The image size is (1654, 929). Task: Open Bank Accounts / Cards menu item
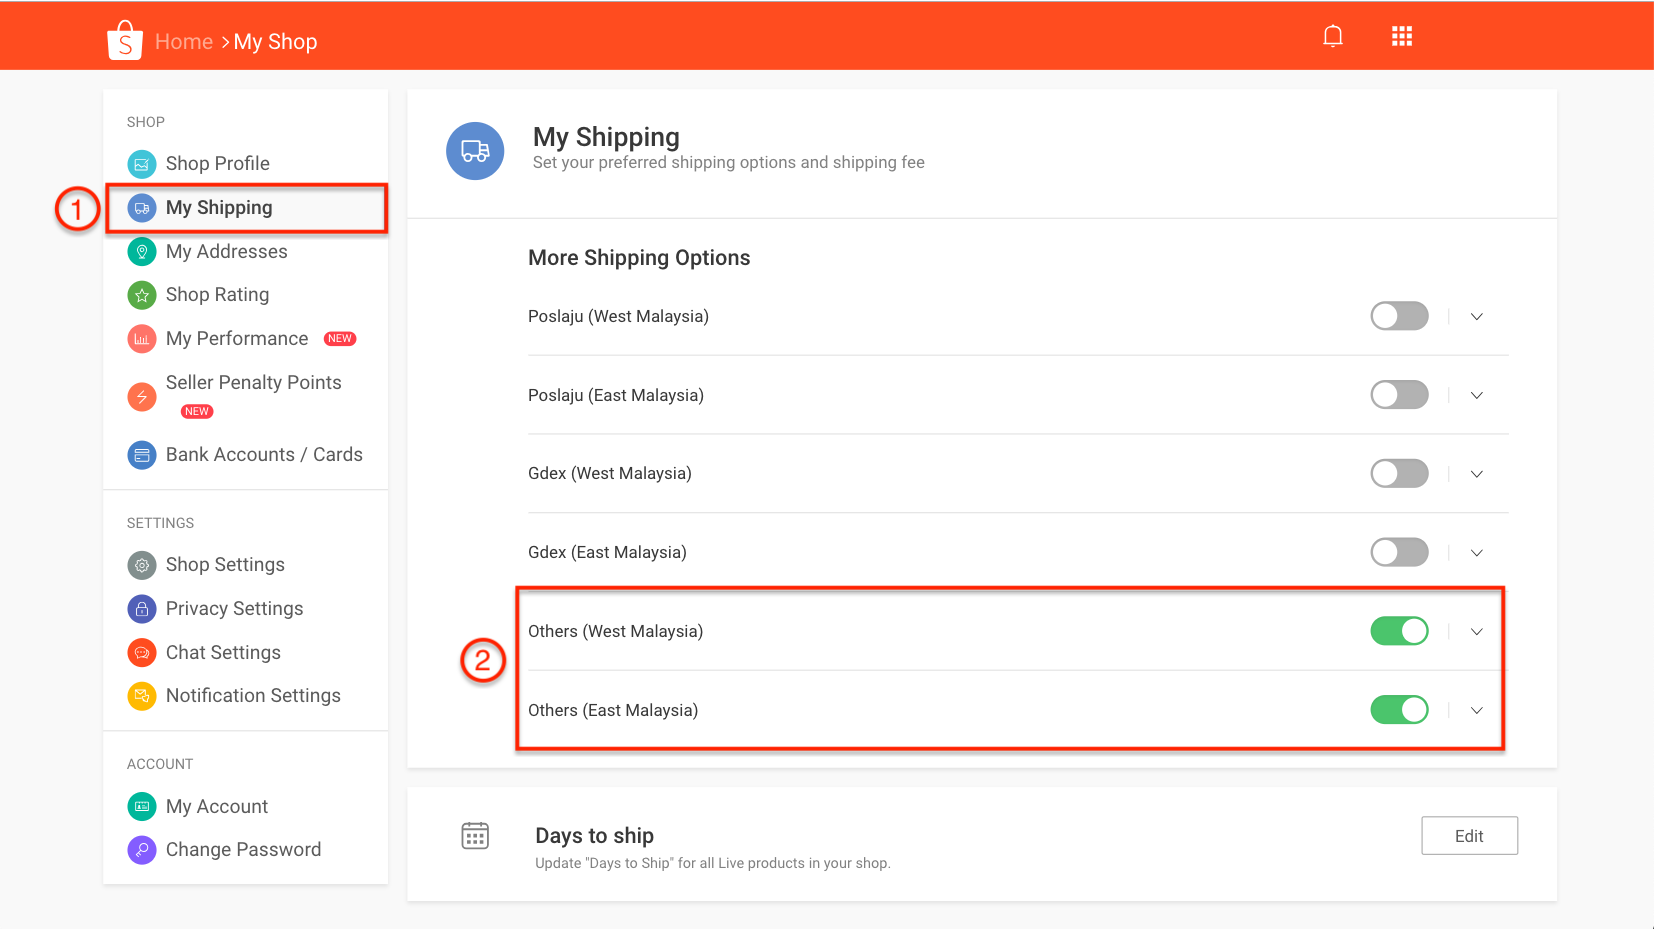click(264, 455)
